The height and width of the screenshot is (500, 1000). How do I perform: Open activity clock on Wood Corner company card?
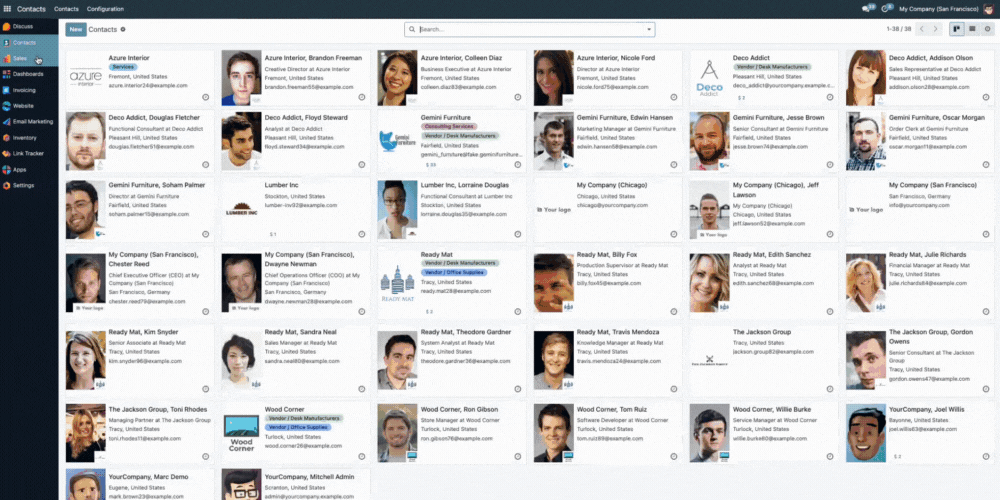click(x=362, y=457)
